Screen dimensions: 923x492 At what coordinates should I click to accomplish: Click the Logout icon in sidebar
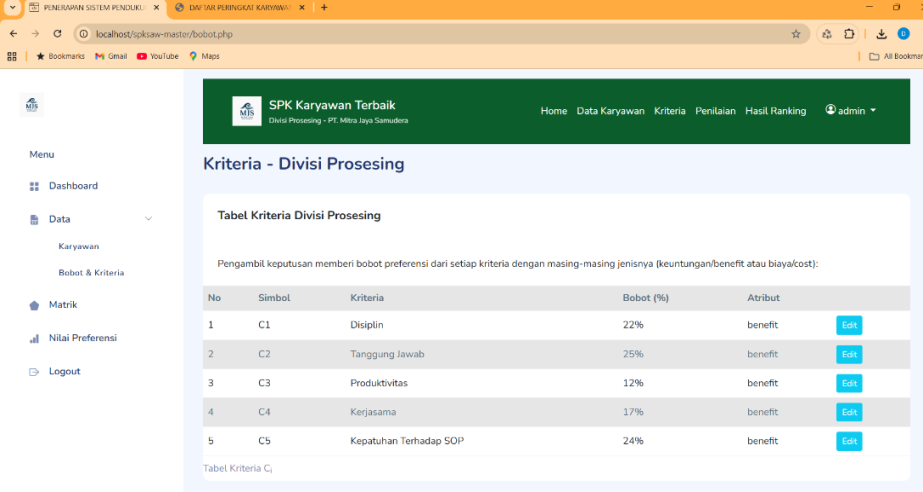(x=34, y=372)
